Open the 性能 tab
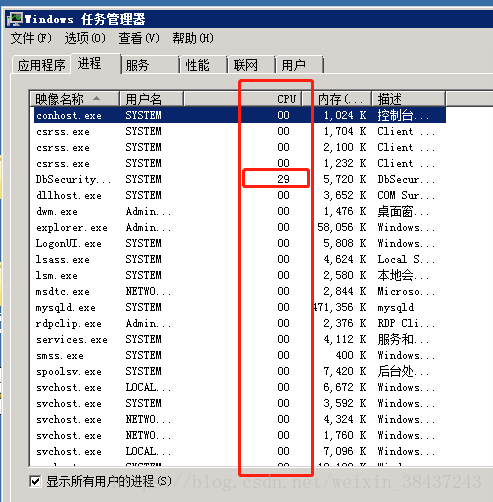 (203, 65)
